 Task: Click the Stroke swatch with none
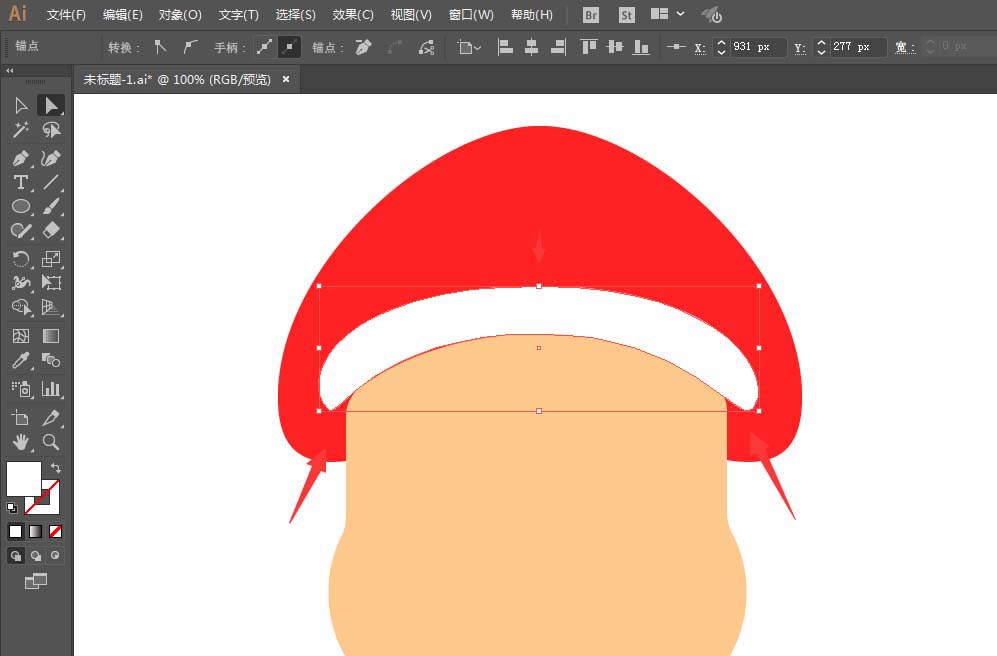point(50,505)
